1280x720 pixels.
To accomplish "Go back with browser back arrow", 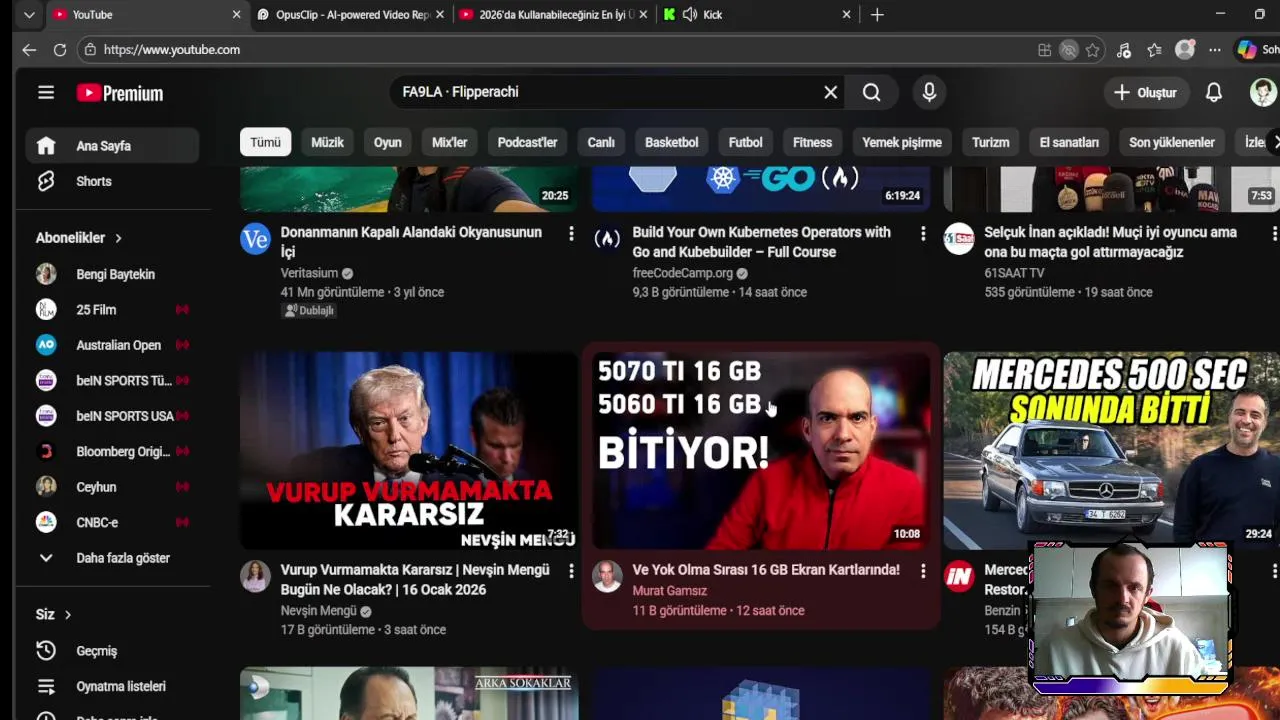I will point(29,49).
